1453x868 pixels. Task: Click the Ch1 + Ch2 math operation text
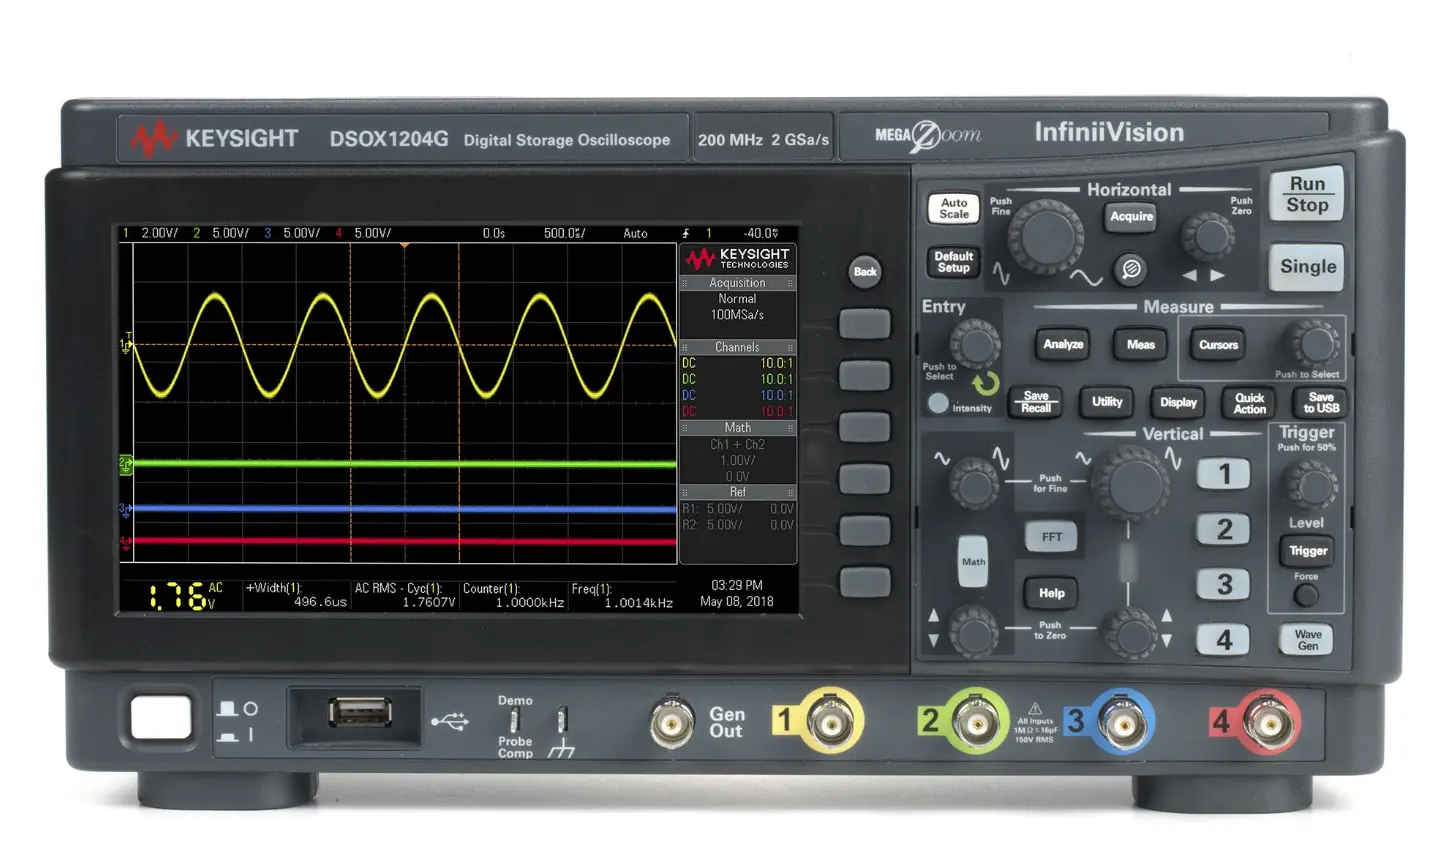click(737, 444)
